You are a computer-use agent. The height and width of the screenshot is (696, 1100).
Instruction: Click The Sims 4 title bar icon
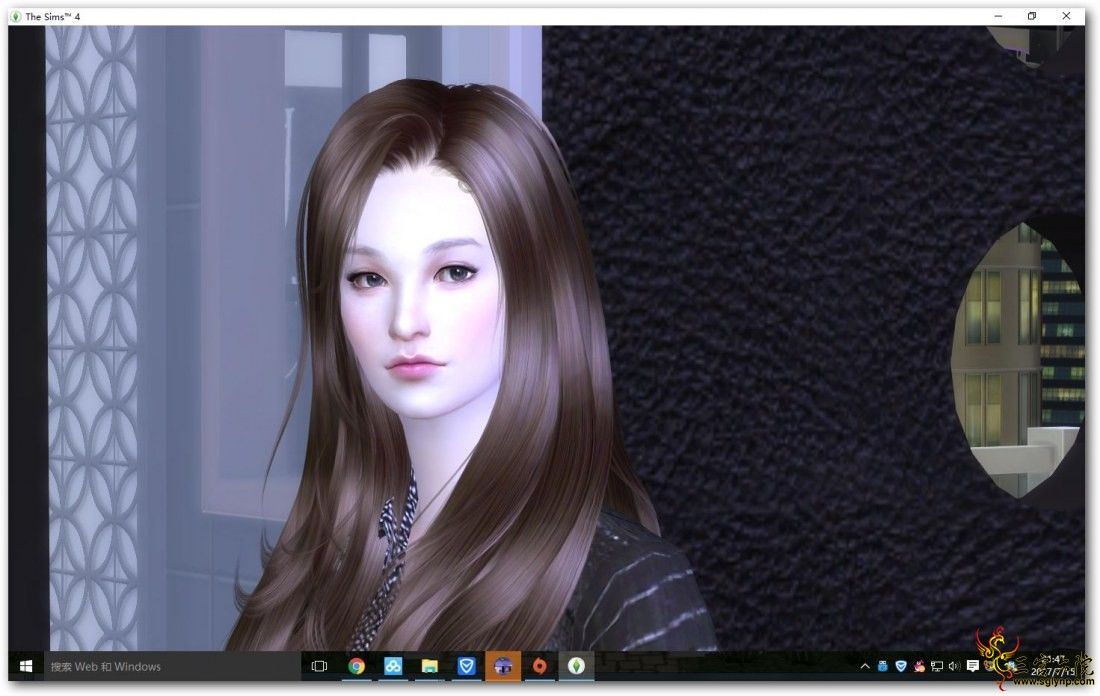click(16, 16)
